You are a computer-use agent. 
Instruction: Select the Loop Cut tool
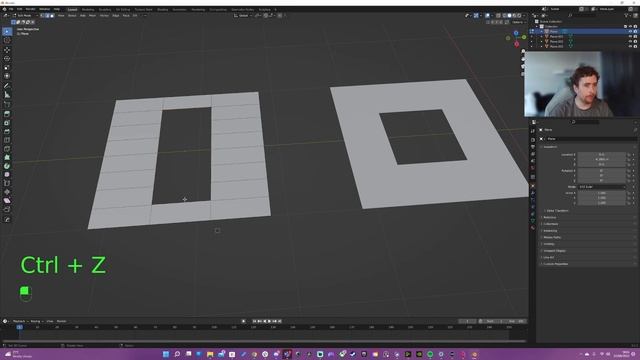[x=7, y=140]
